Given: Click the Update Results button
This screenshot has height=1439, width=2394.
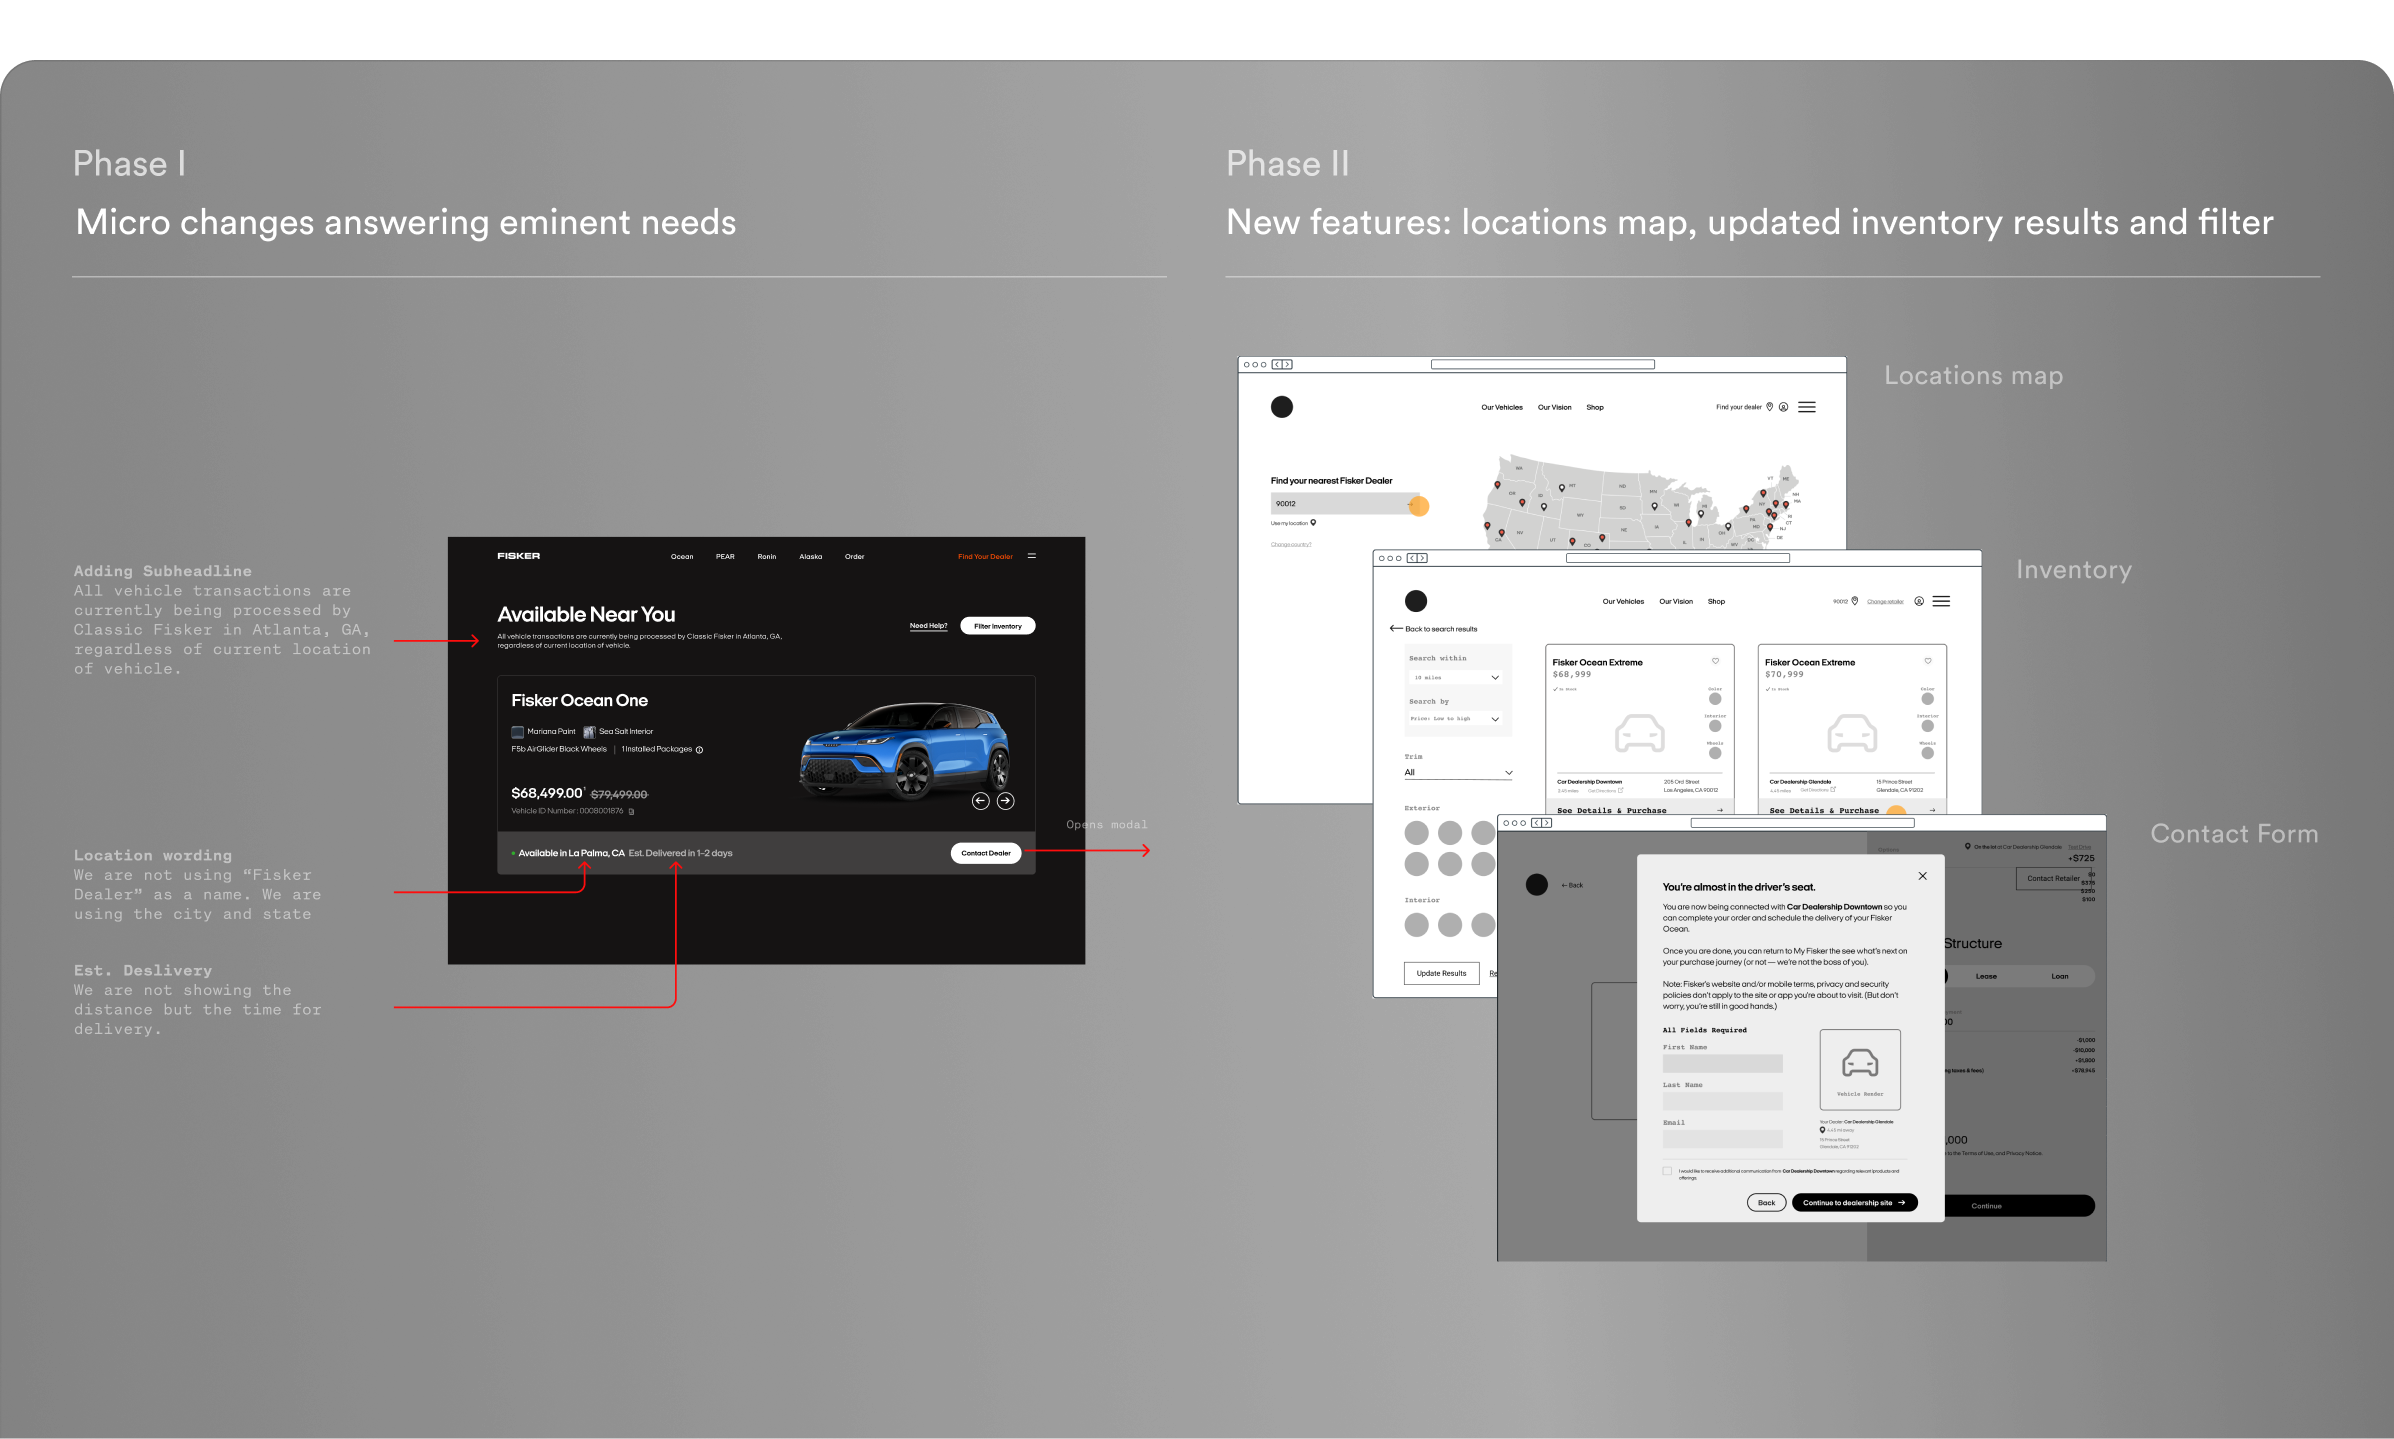Looking at the screenshot, I should point(1441,973).
